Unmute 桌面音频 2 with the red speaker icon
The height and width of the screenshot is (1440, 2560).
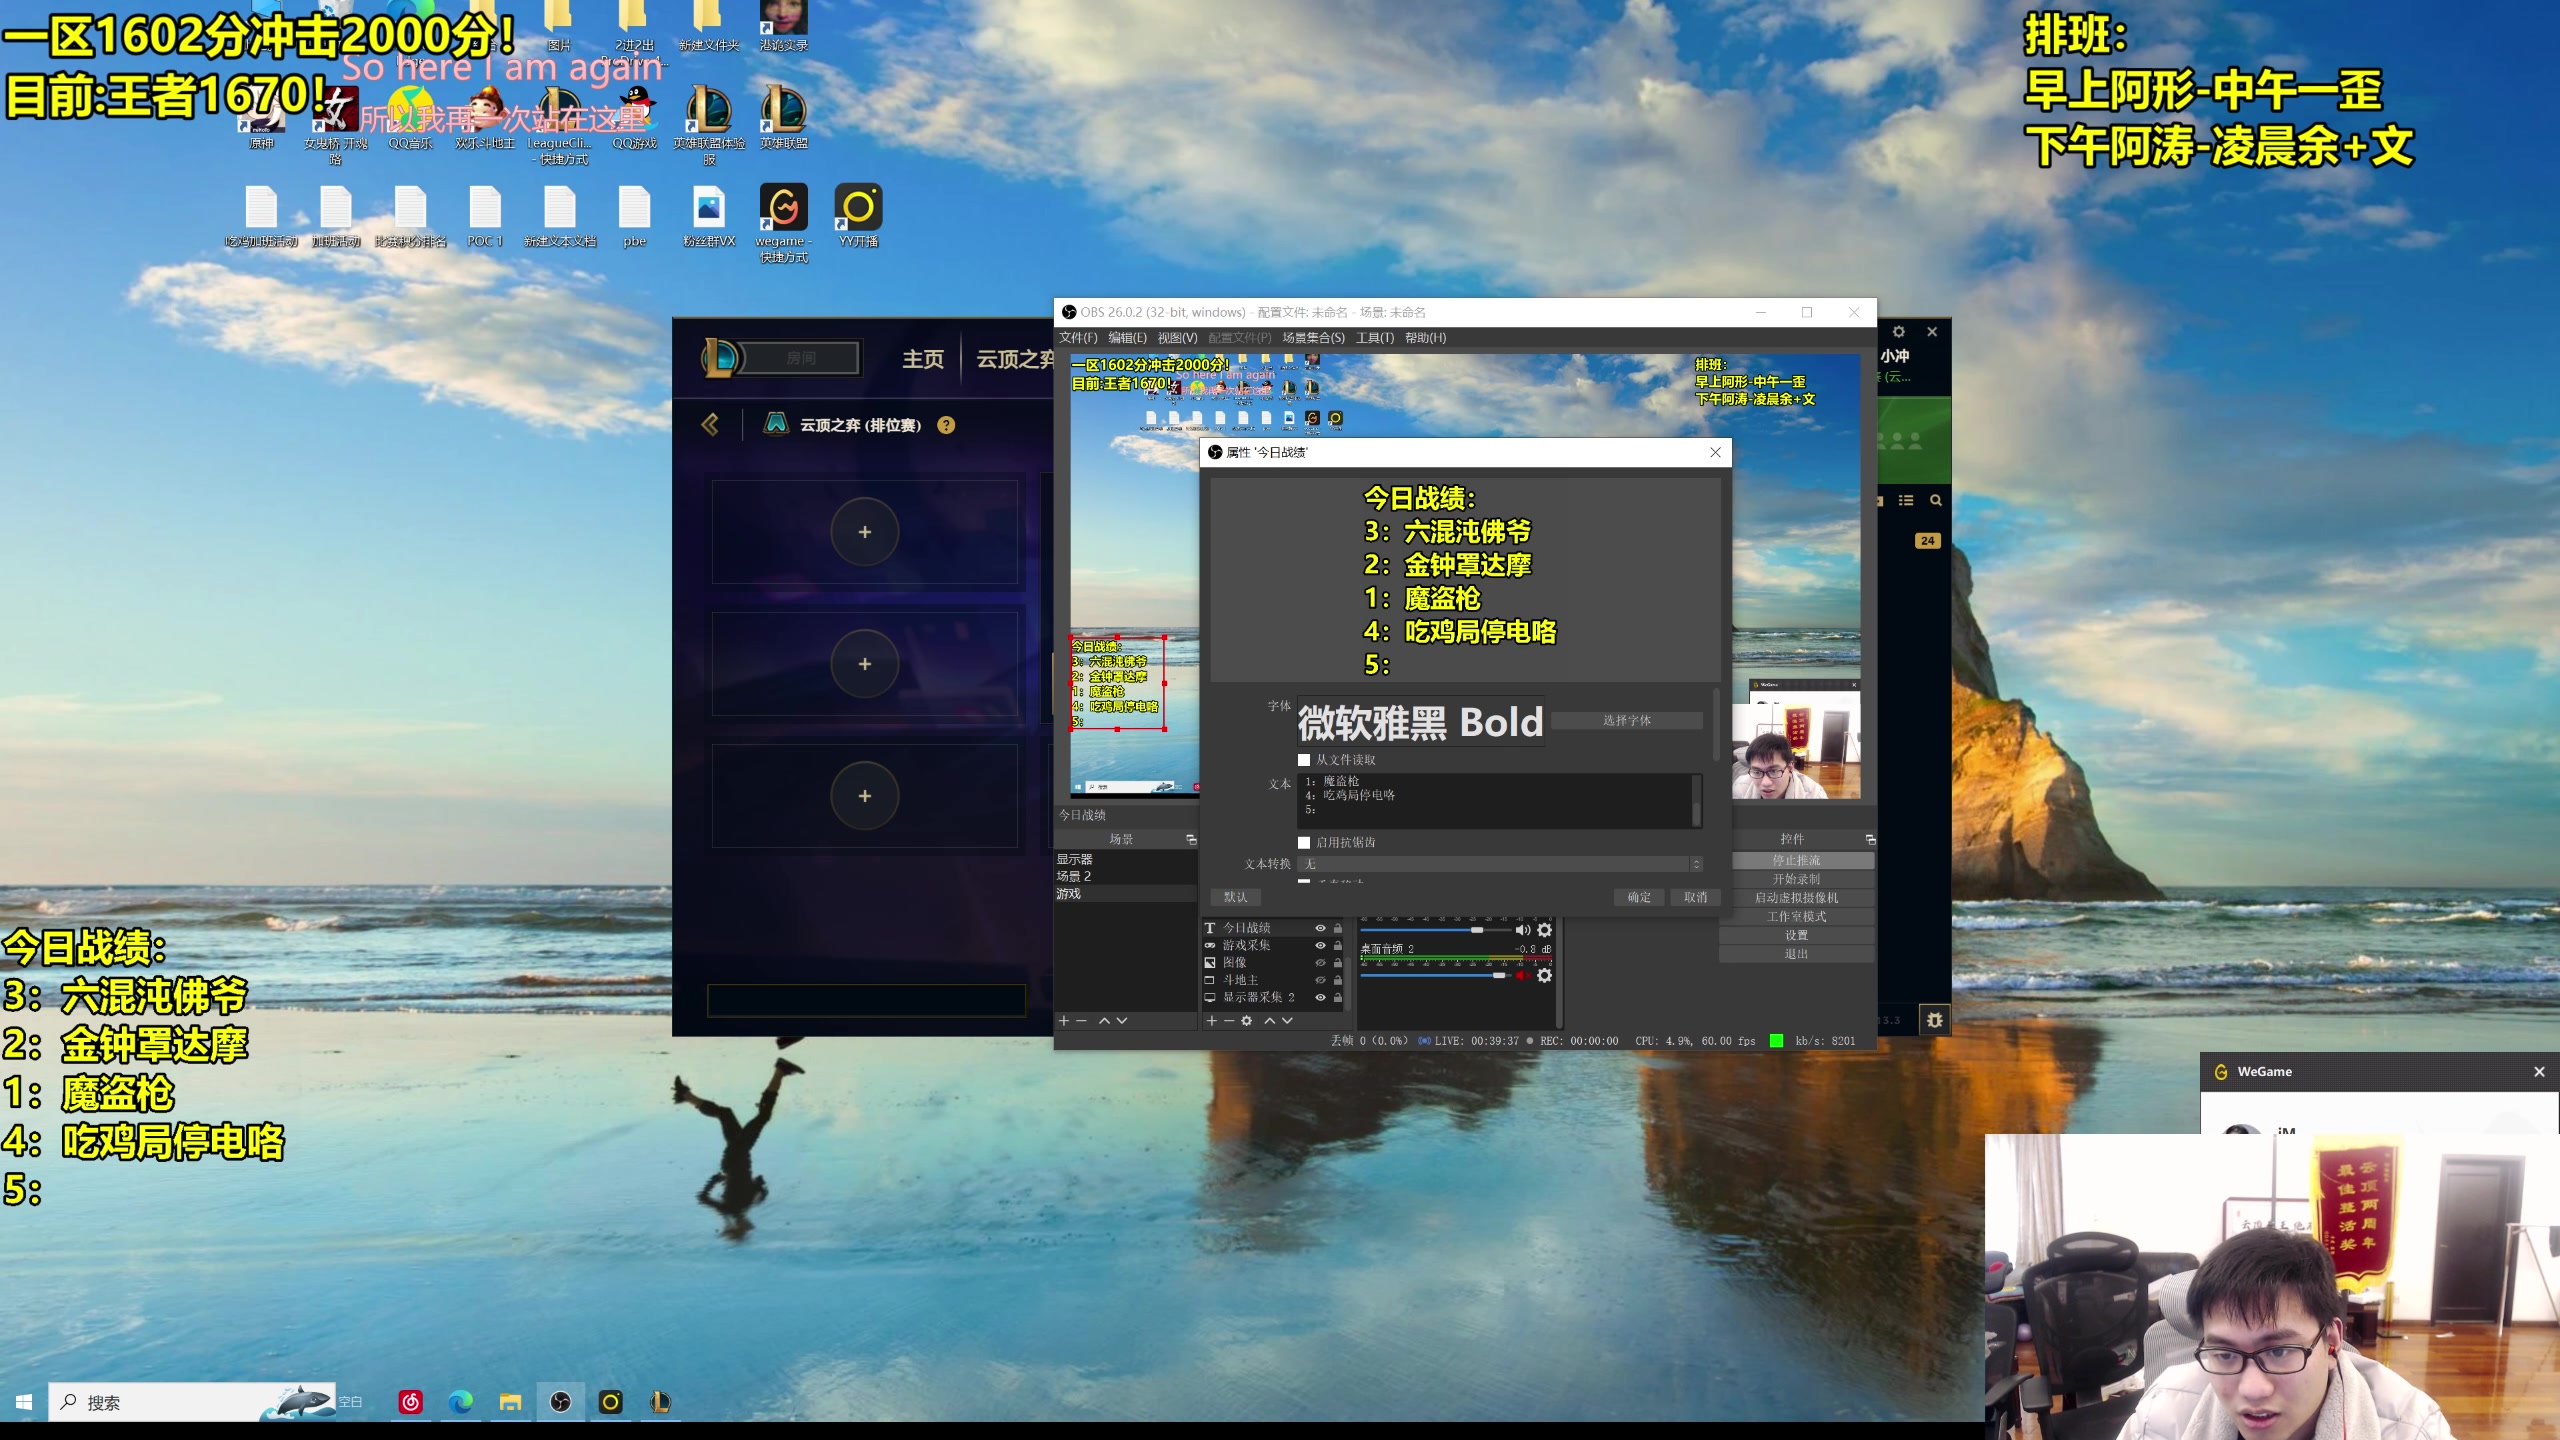pos(1522,975)
